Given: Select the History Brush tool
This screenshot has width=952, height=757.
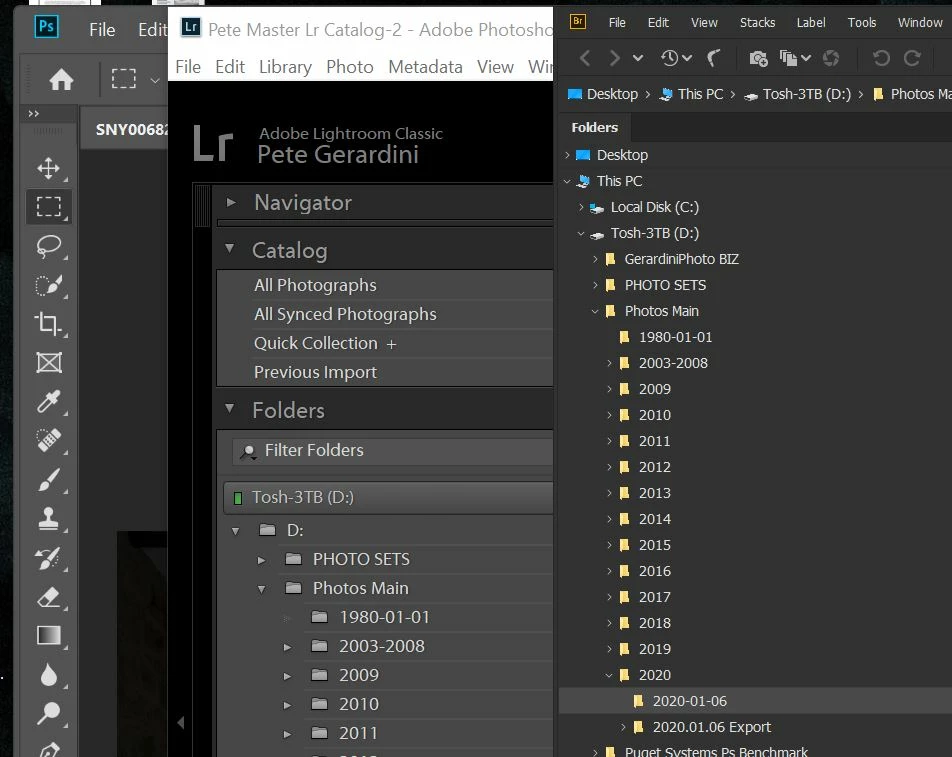Looking at the screenshot, I should [x=49, y=558].
